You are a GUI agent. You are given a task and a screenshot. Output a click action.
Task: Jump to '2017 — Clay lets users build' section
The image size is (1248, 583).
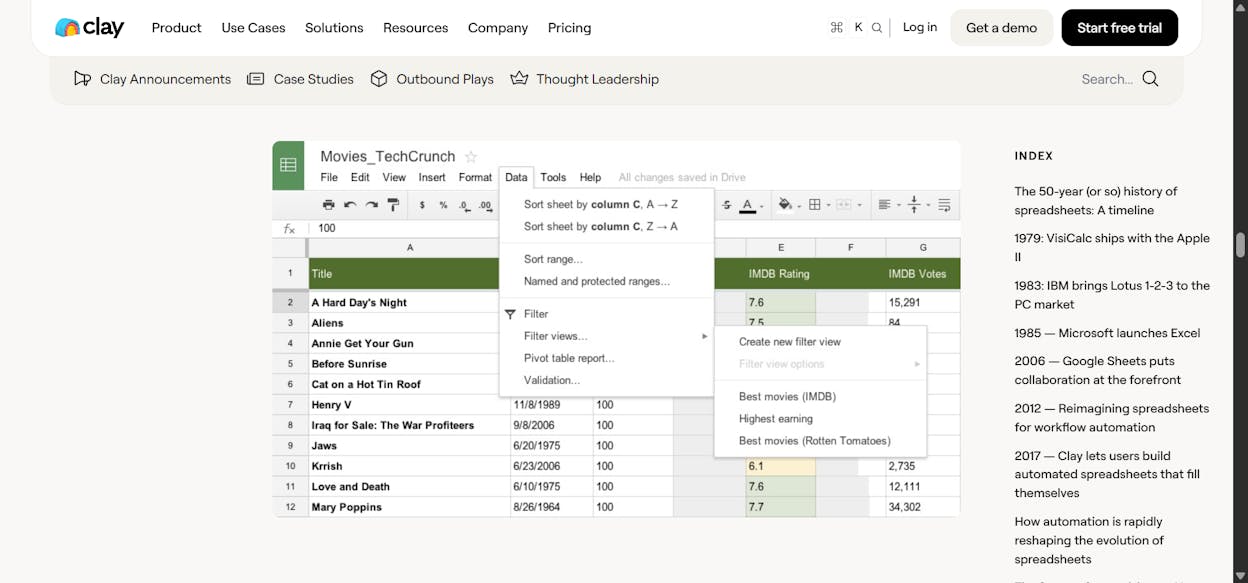[1107, 474]
